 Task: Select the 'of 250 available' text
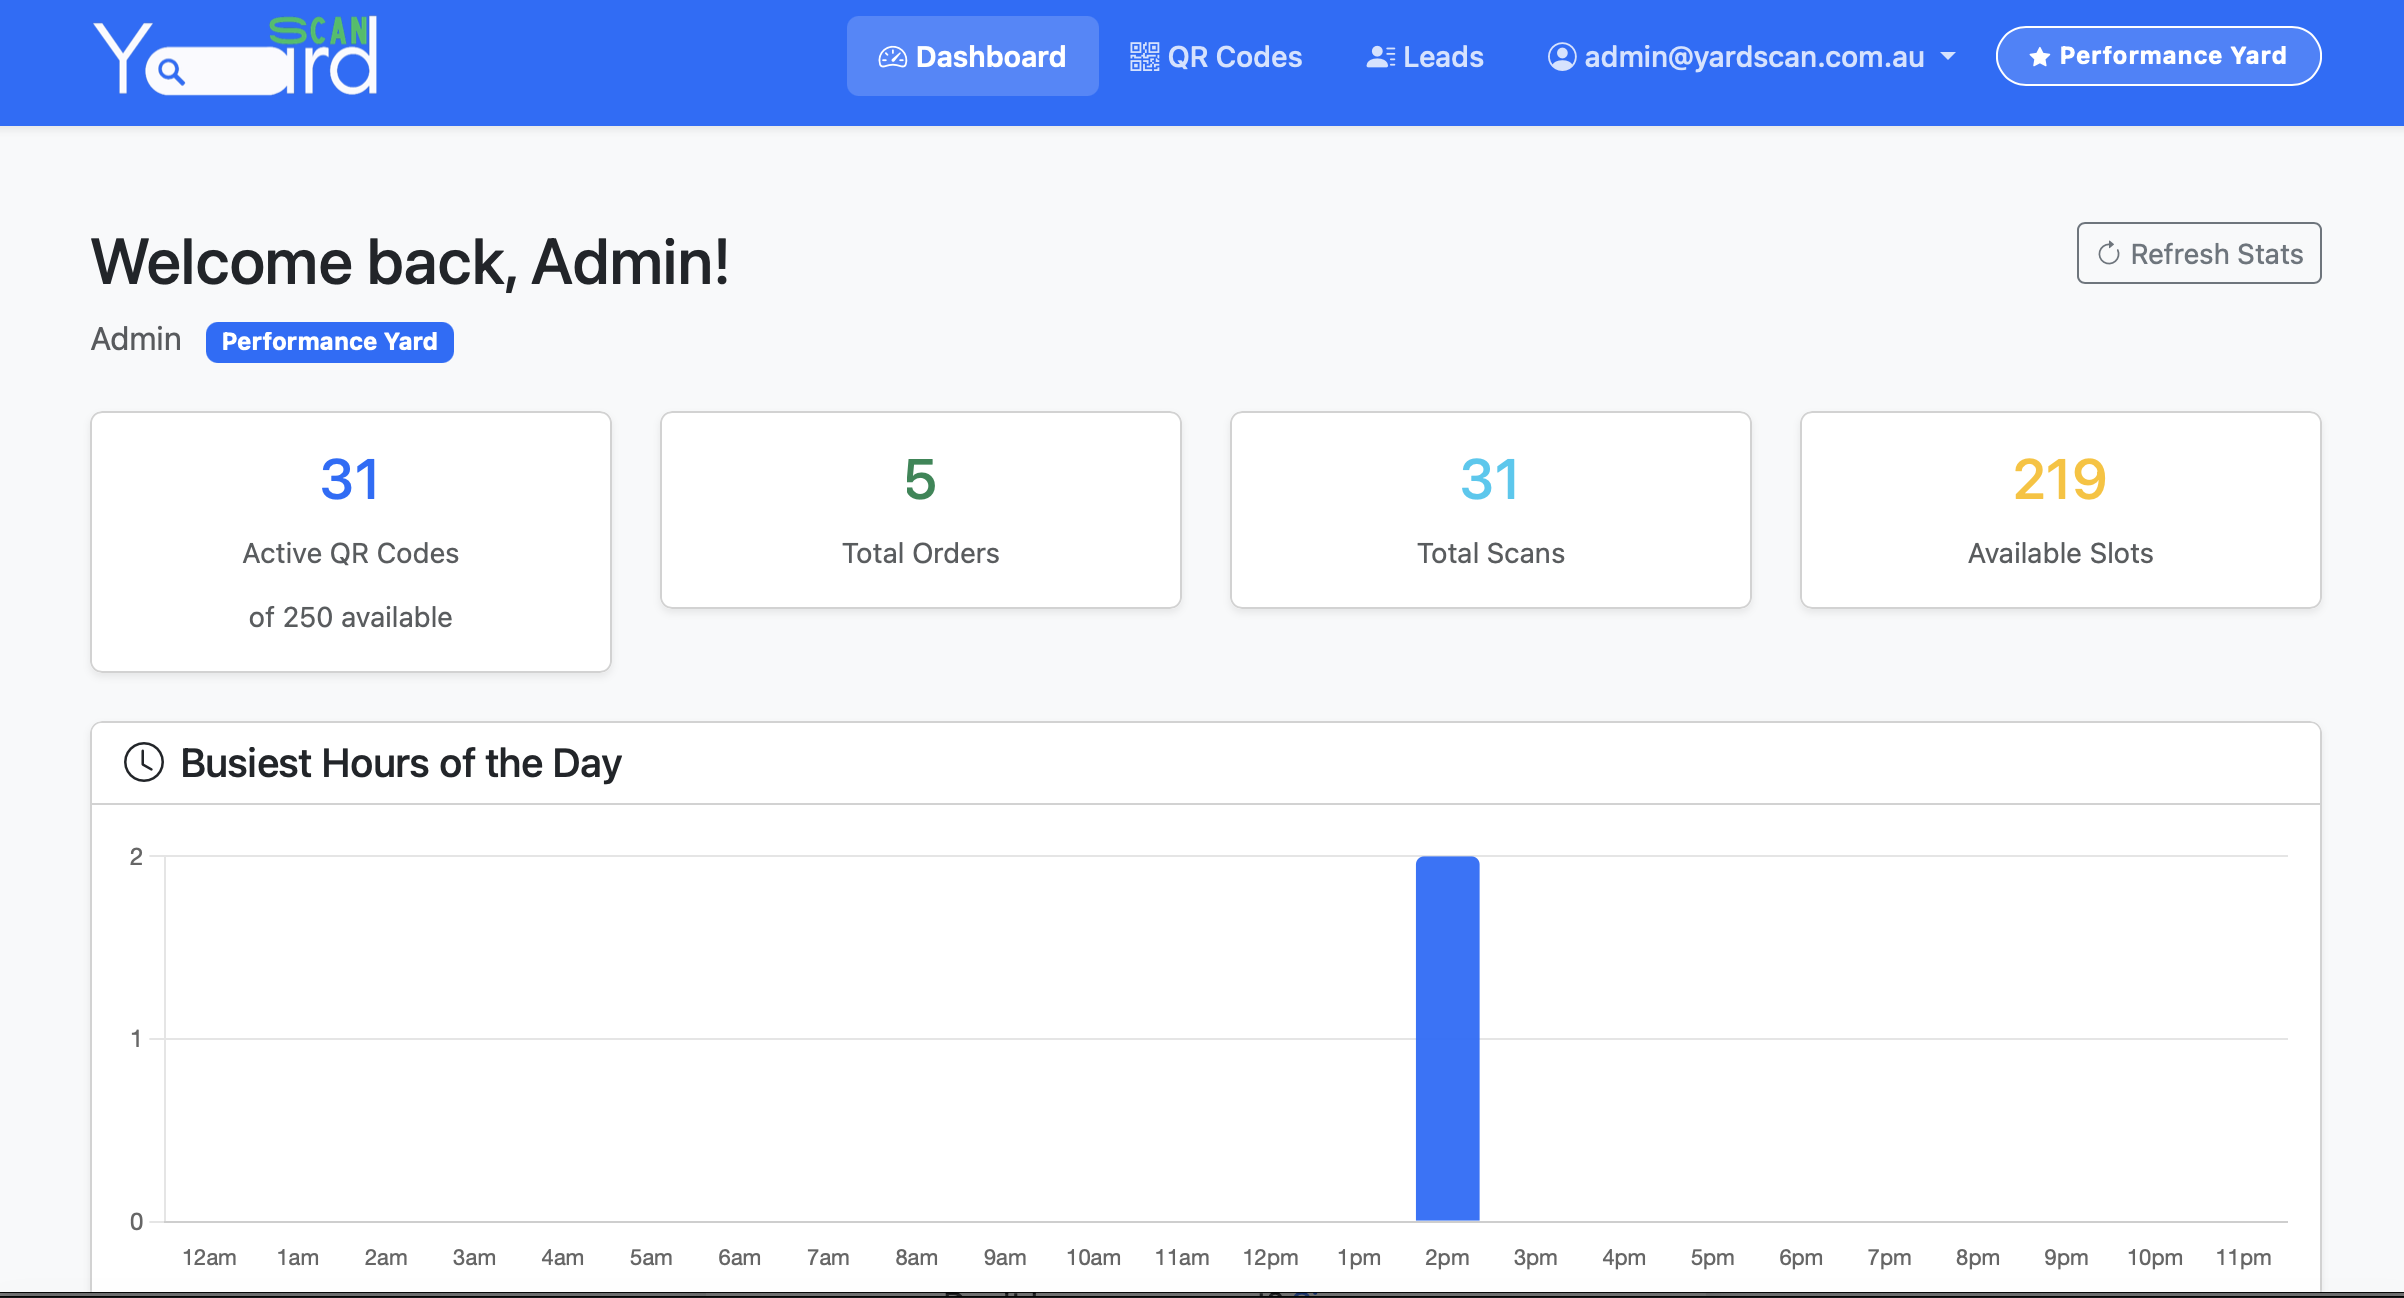350,617
